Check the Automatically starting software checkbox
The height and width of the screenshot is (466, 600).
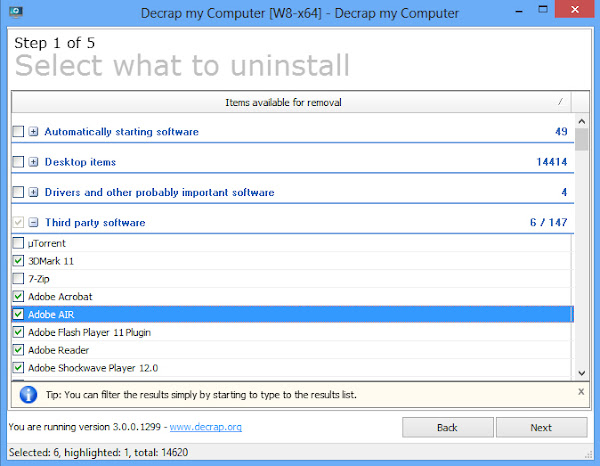tap(18, 131)
